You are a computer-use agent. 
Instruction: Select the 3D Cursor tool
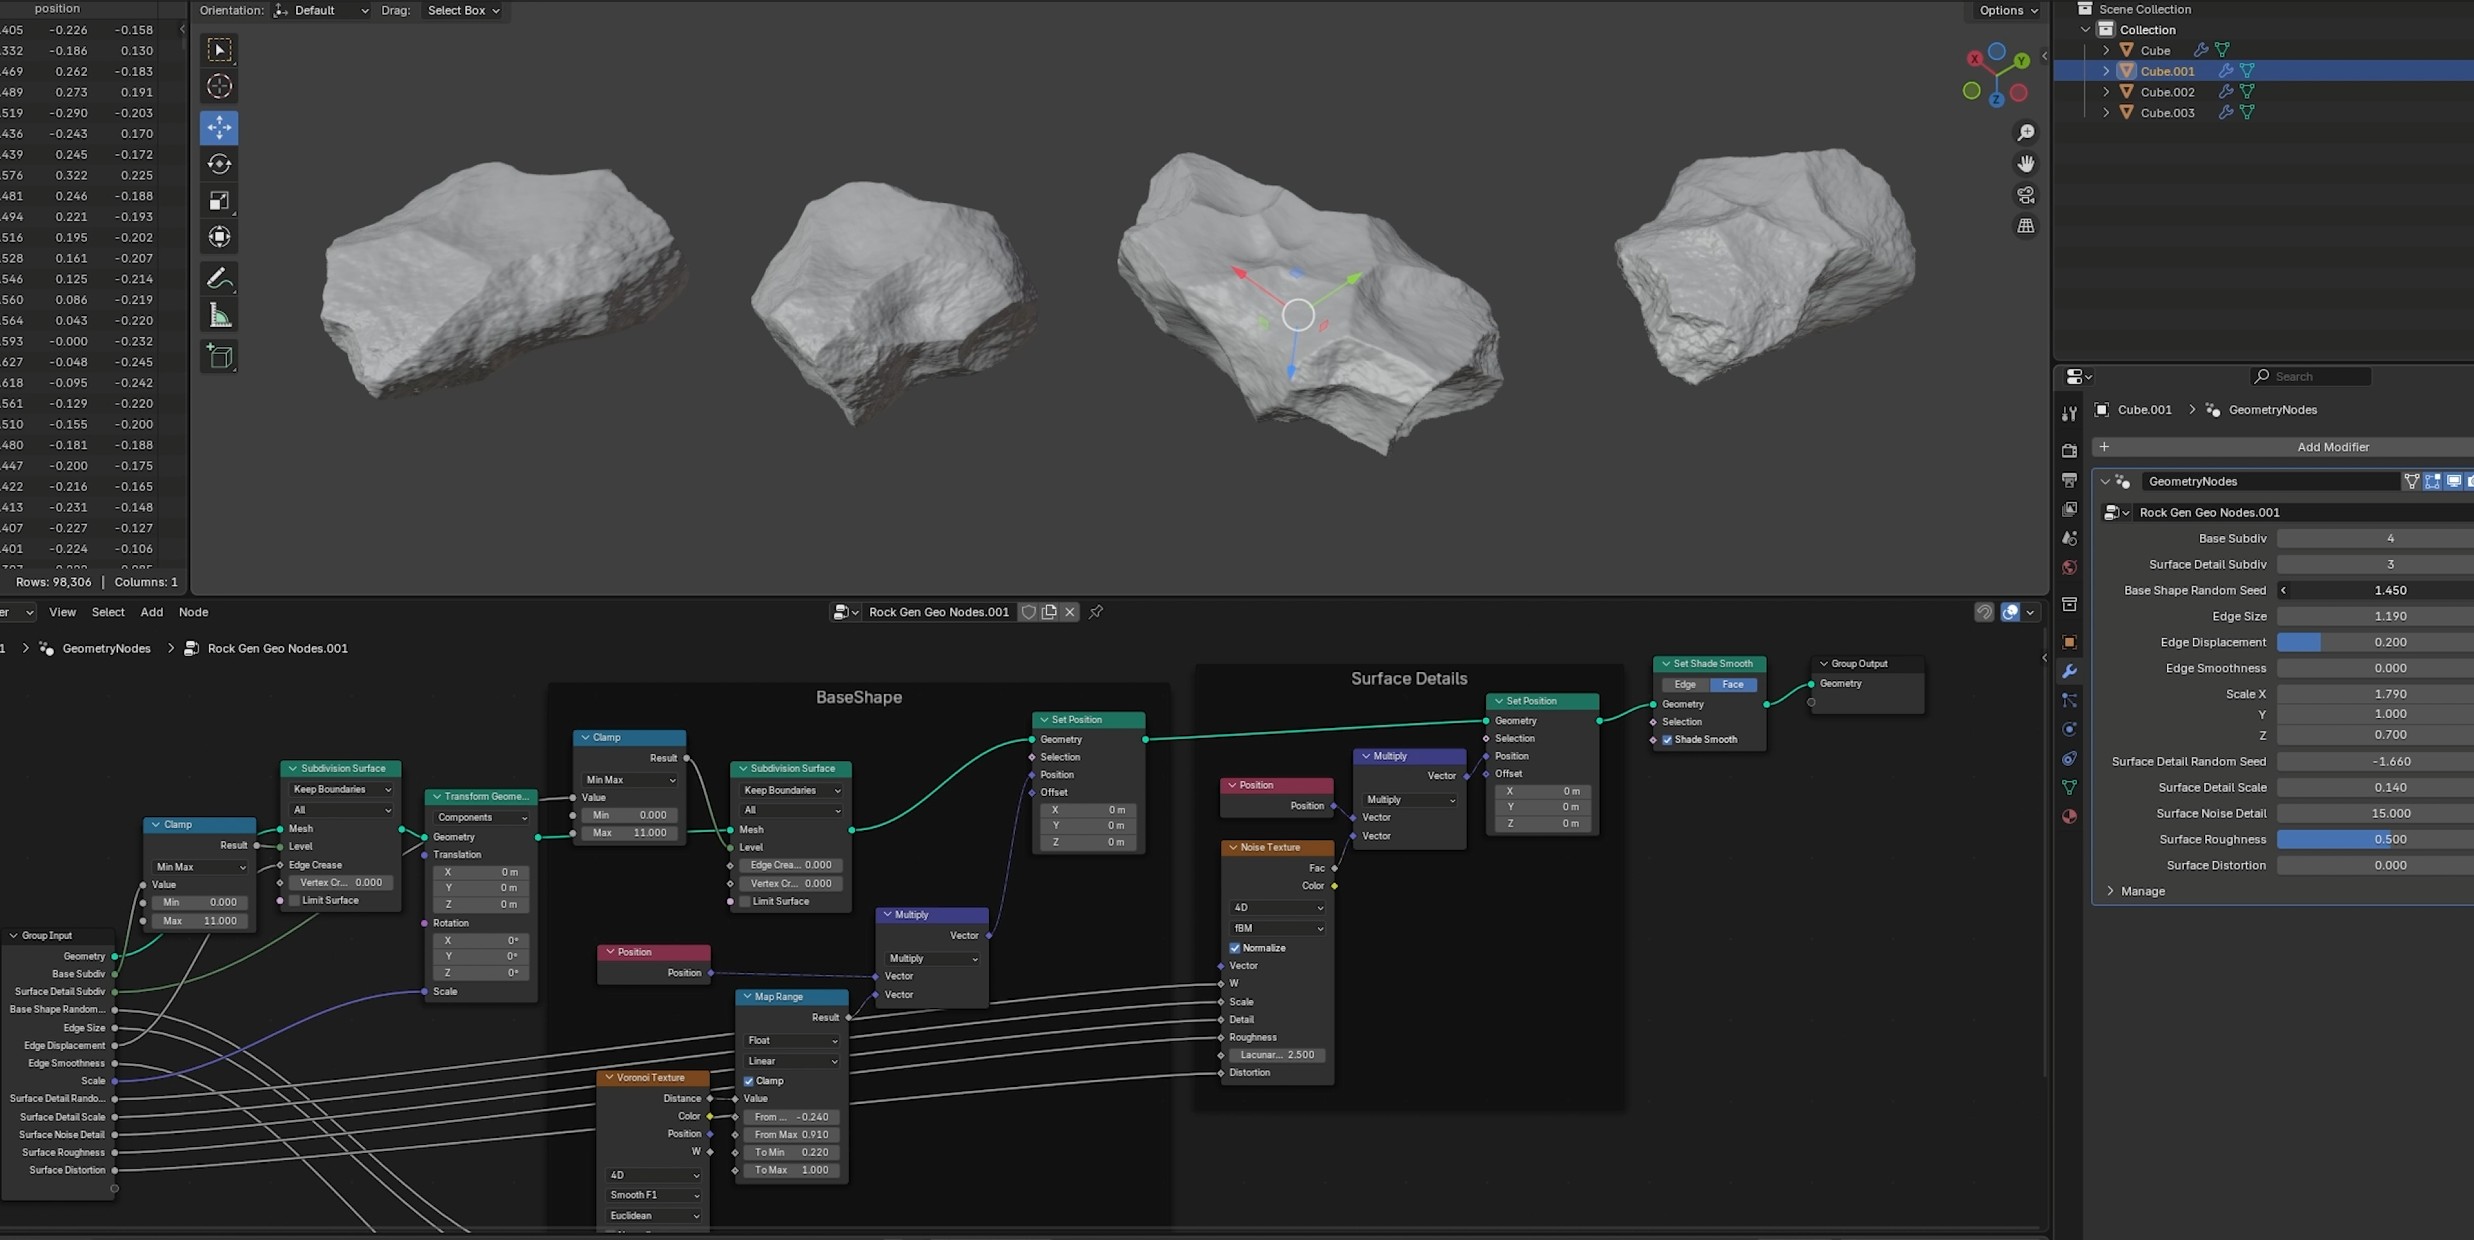point(219,87)
